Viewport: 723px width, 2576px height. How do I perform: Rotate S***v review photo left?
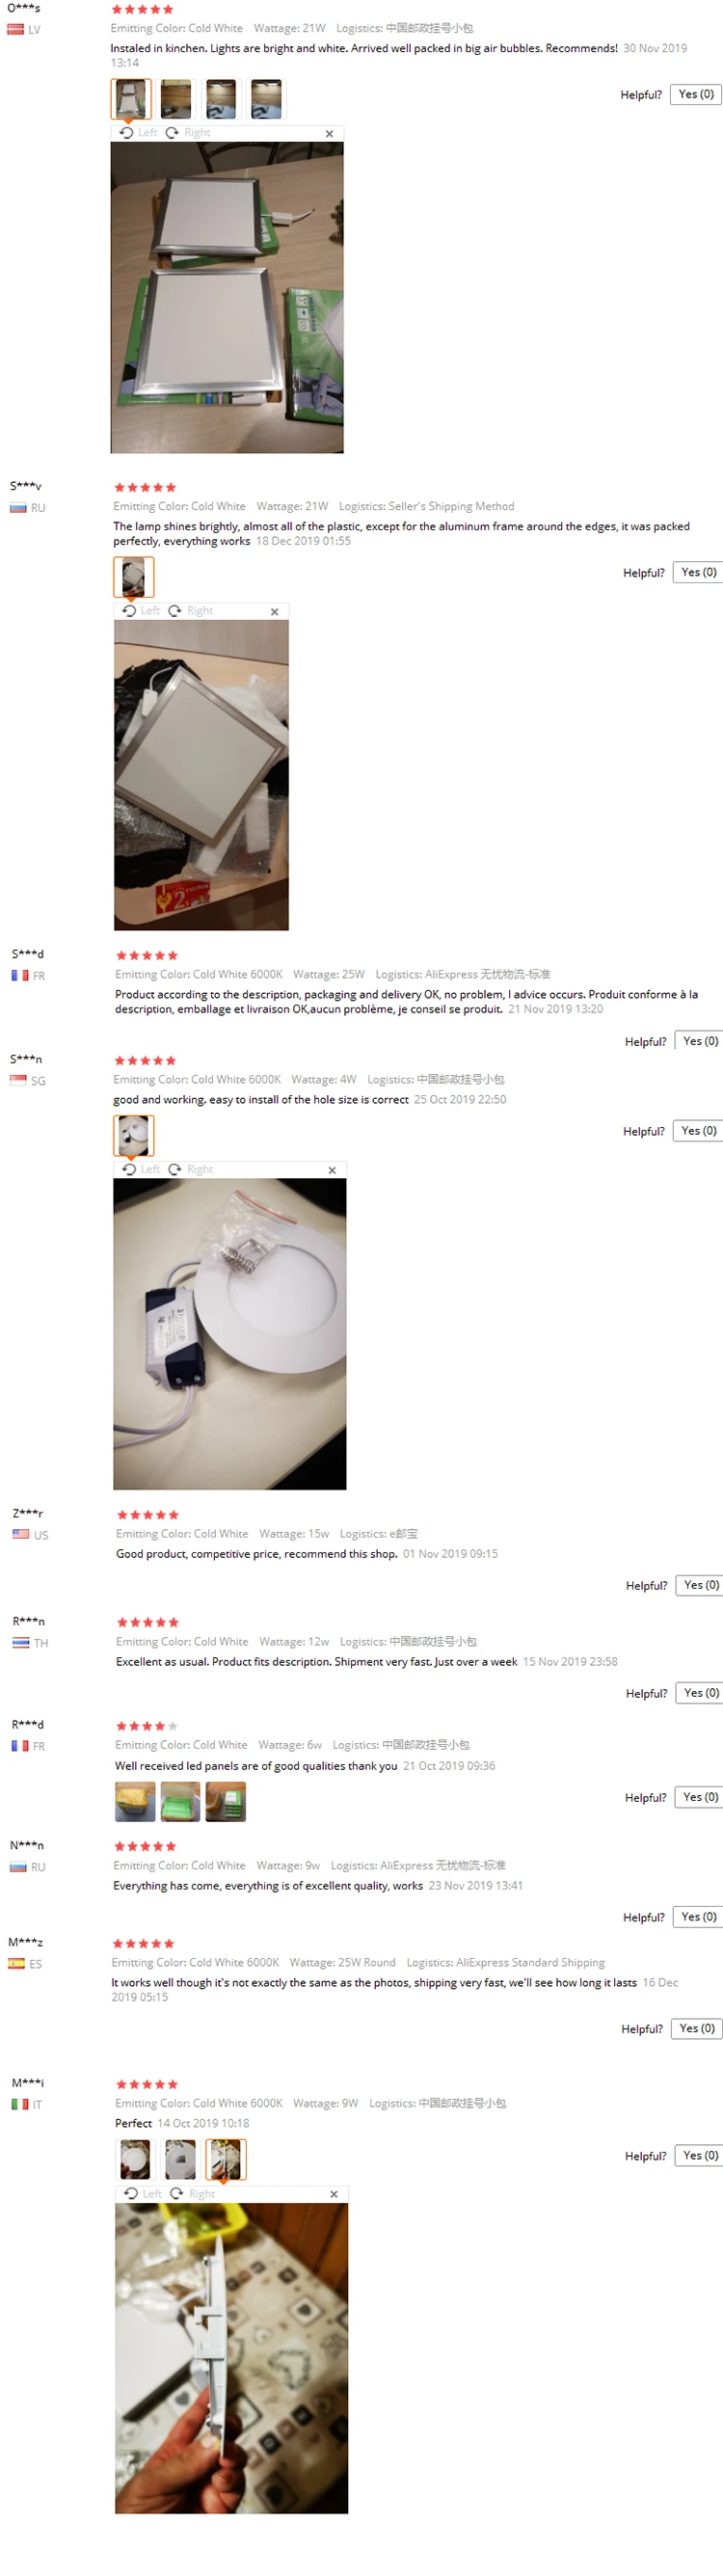[x=141, y=611]
